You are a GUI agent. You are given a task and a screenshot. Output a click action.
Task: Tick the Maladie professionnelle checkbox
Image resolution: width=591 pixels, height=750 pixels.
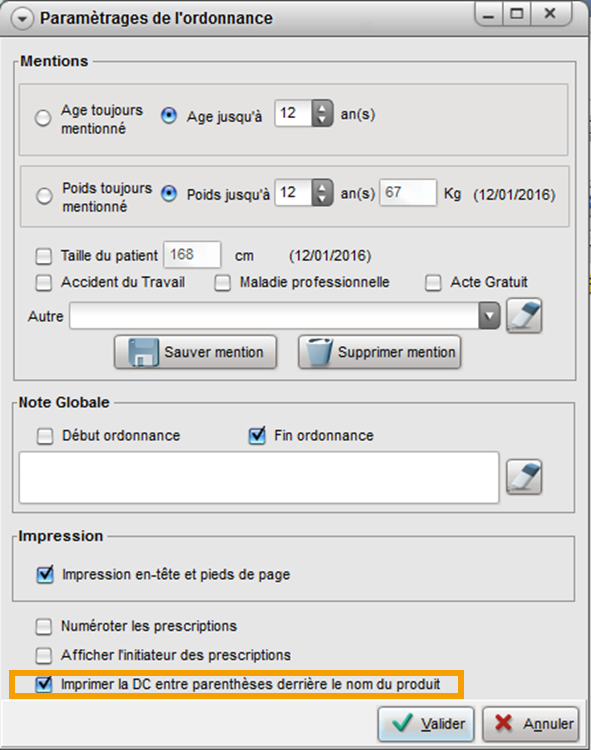pos(222,283)
